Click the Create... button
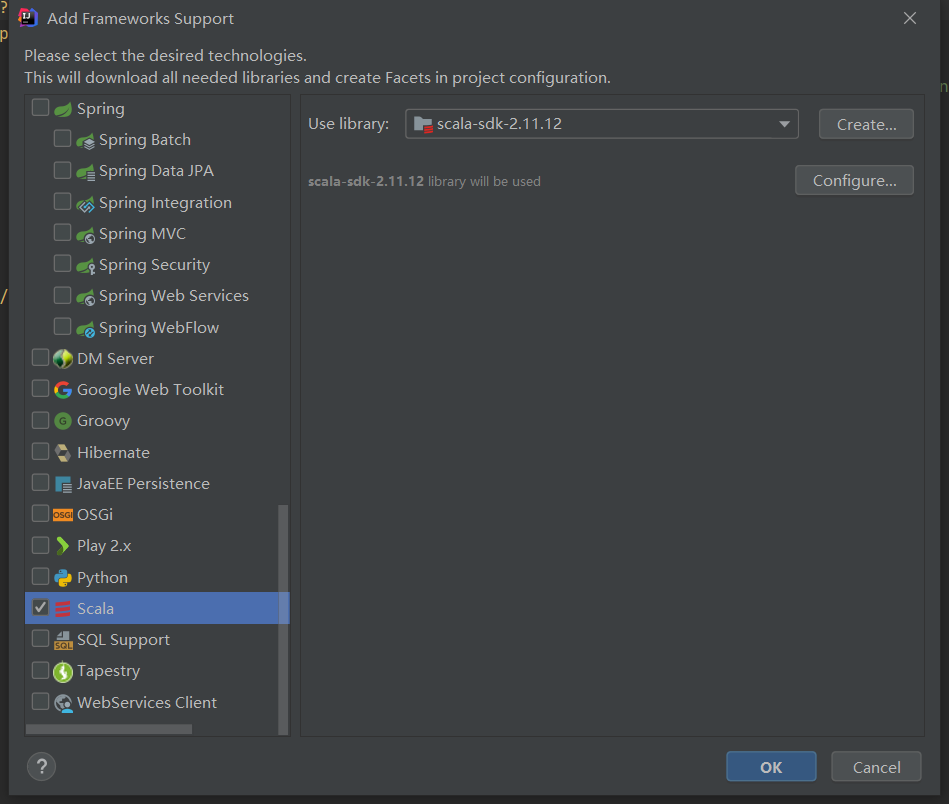 (x=866, y=124)
